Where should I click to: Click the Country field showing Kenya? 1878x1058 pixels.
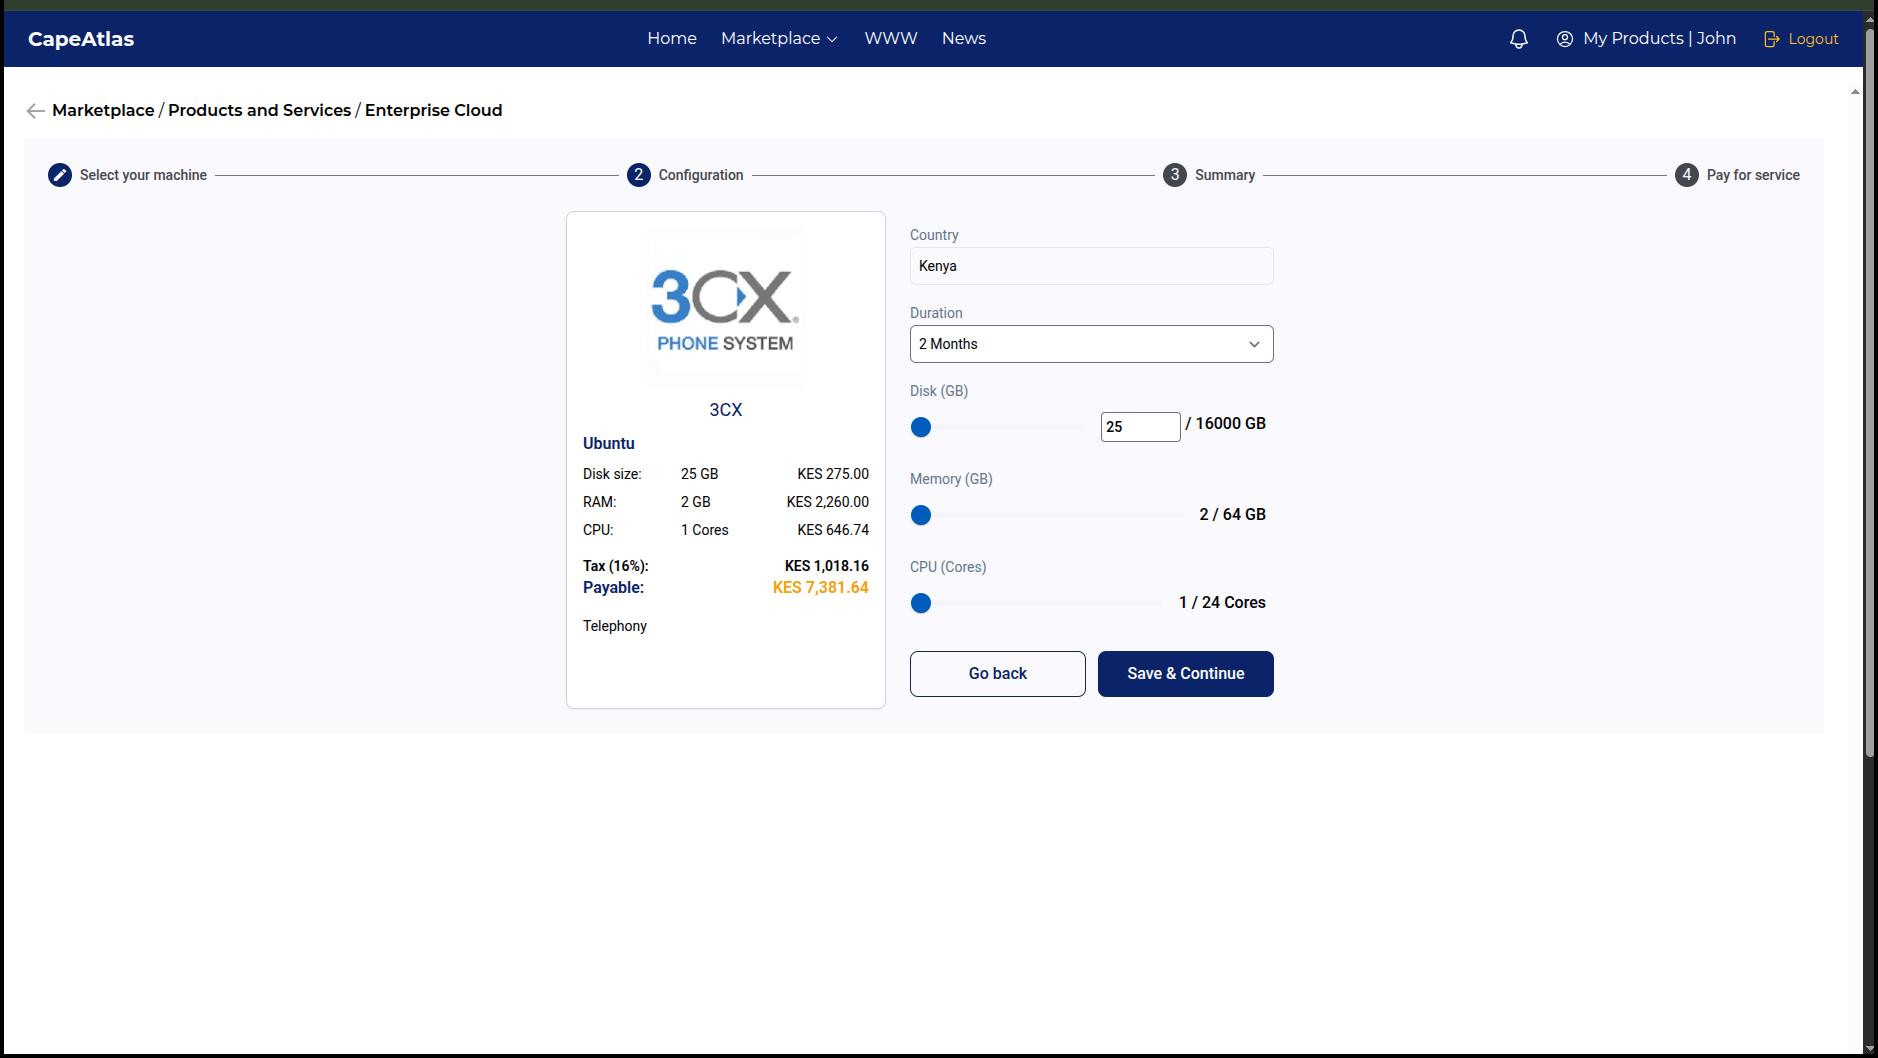(x=1091, y=266)
